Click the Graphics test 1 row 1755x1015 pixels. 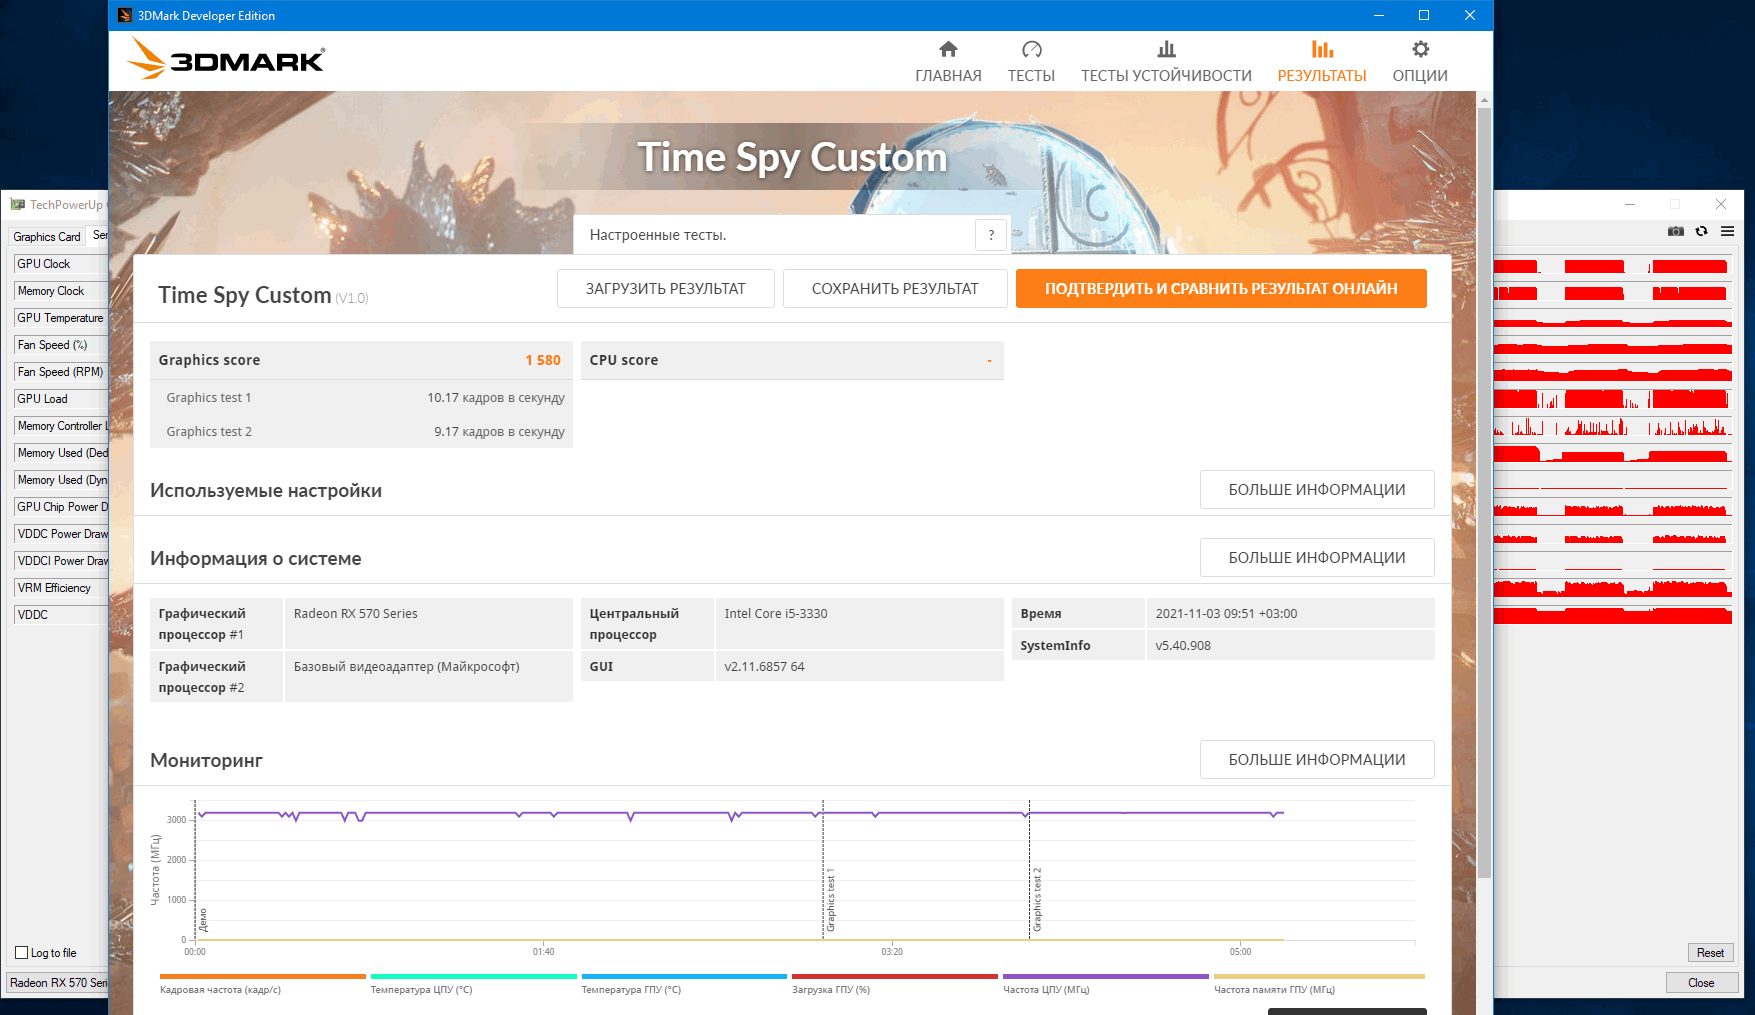361,398
